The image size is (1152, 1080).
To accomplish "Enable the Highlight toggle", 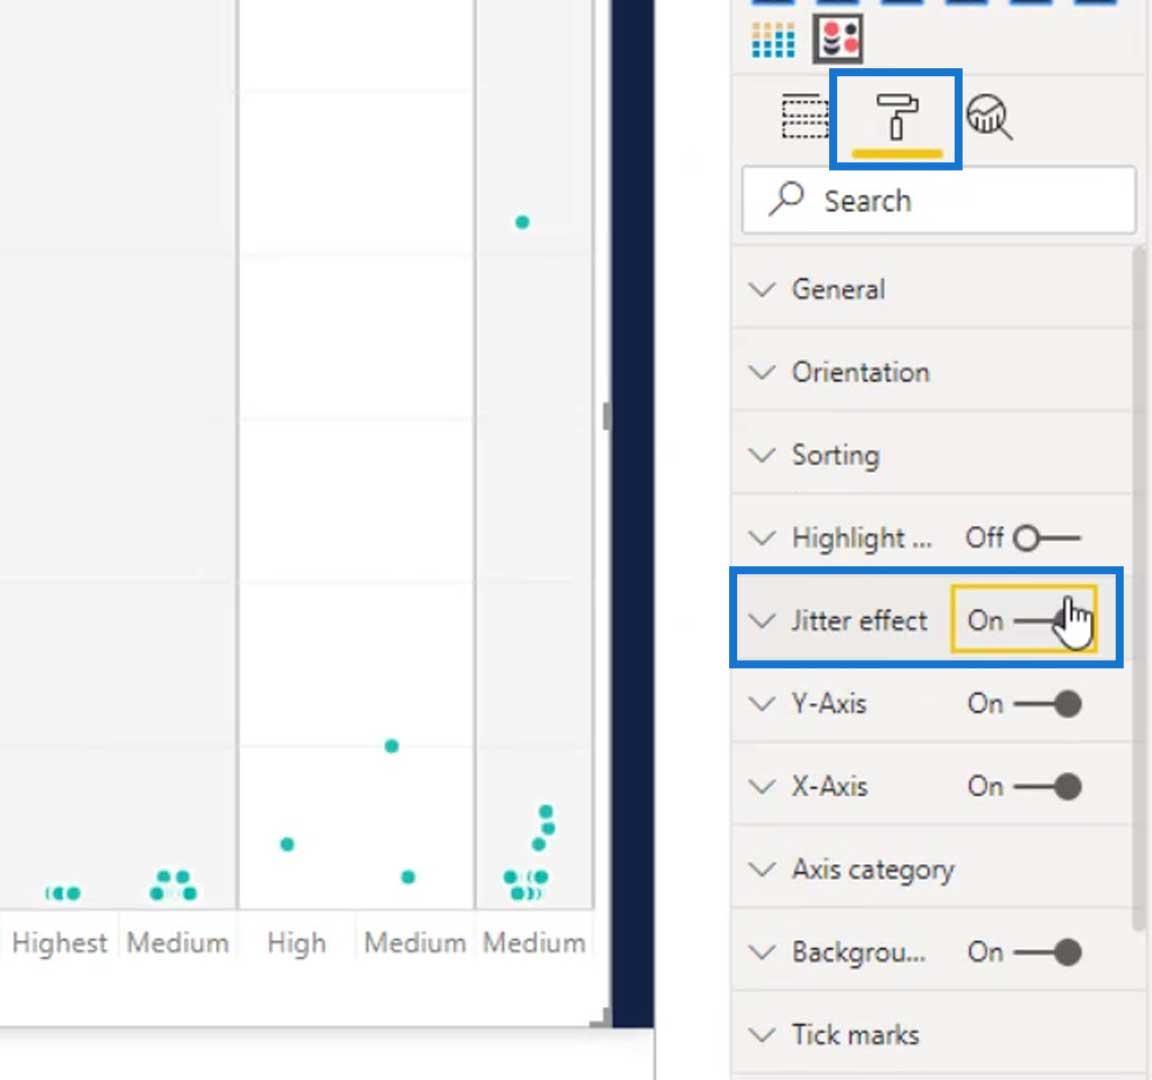I will pos(1044,538).
